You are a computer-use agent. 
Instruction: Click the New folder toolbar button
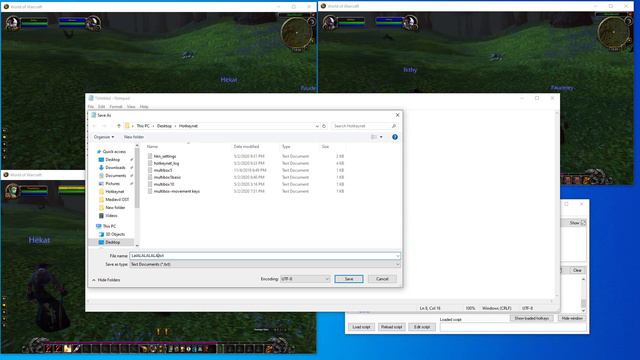(133, 137)
